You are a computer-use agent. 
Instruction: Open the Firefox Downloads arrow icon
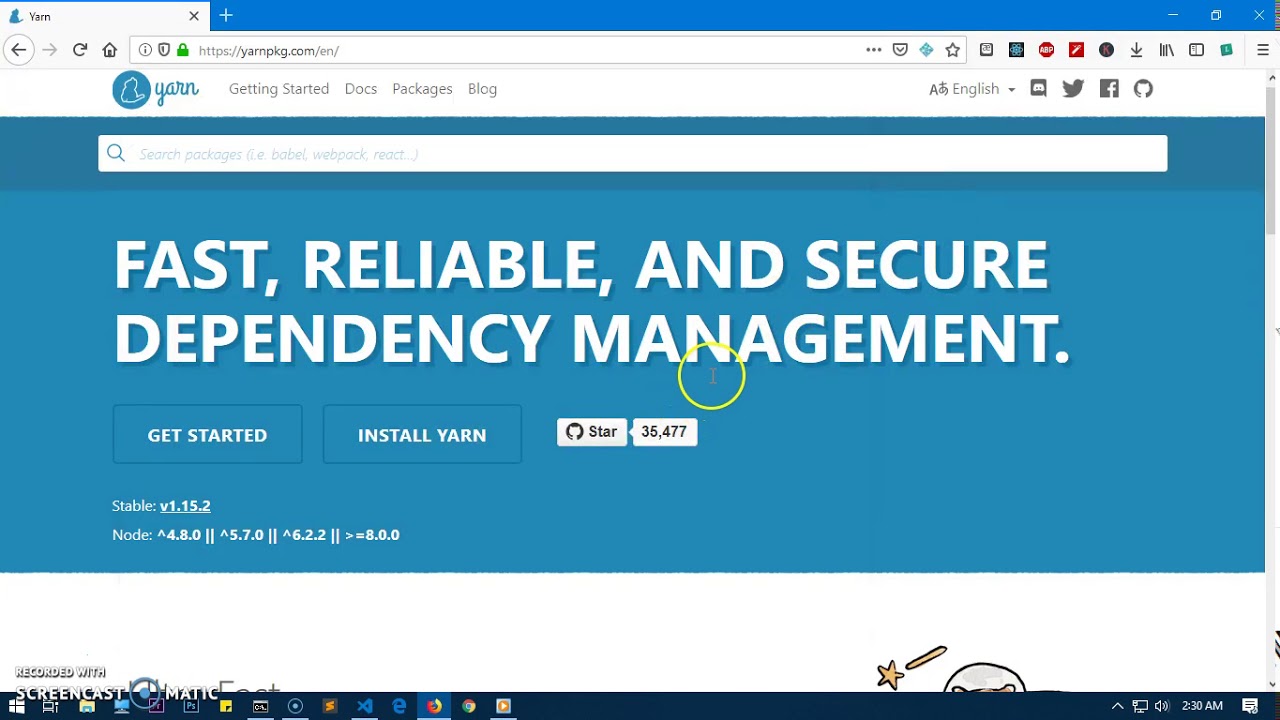[1136, 50]
